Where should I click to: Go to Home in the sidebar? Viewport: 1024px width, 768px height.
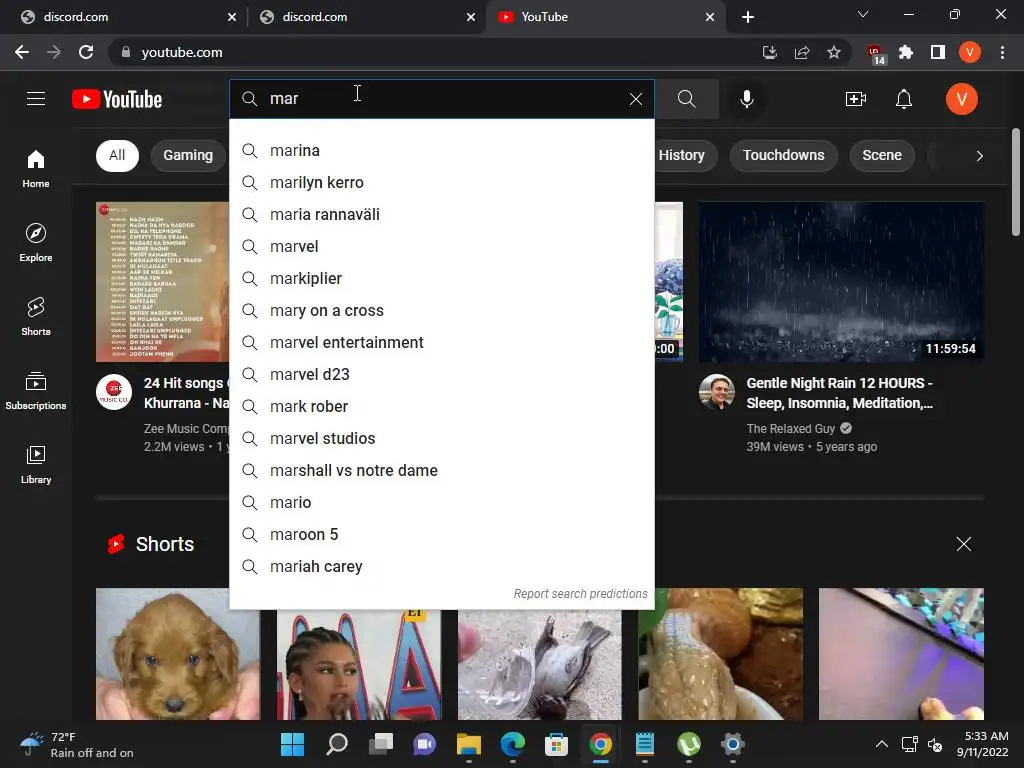pos(36,169)
